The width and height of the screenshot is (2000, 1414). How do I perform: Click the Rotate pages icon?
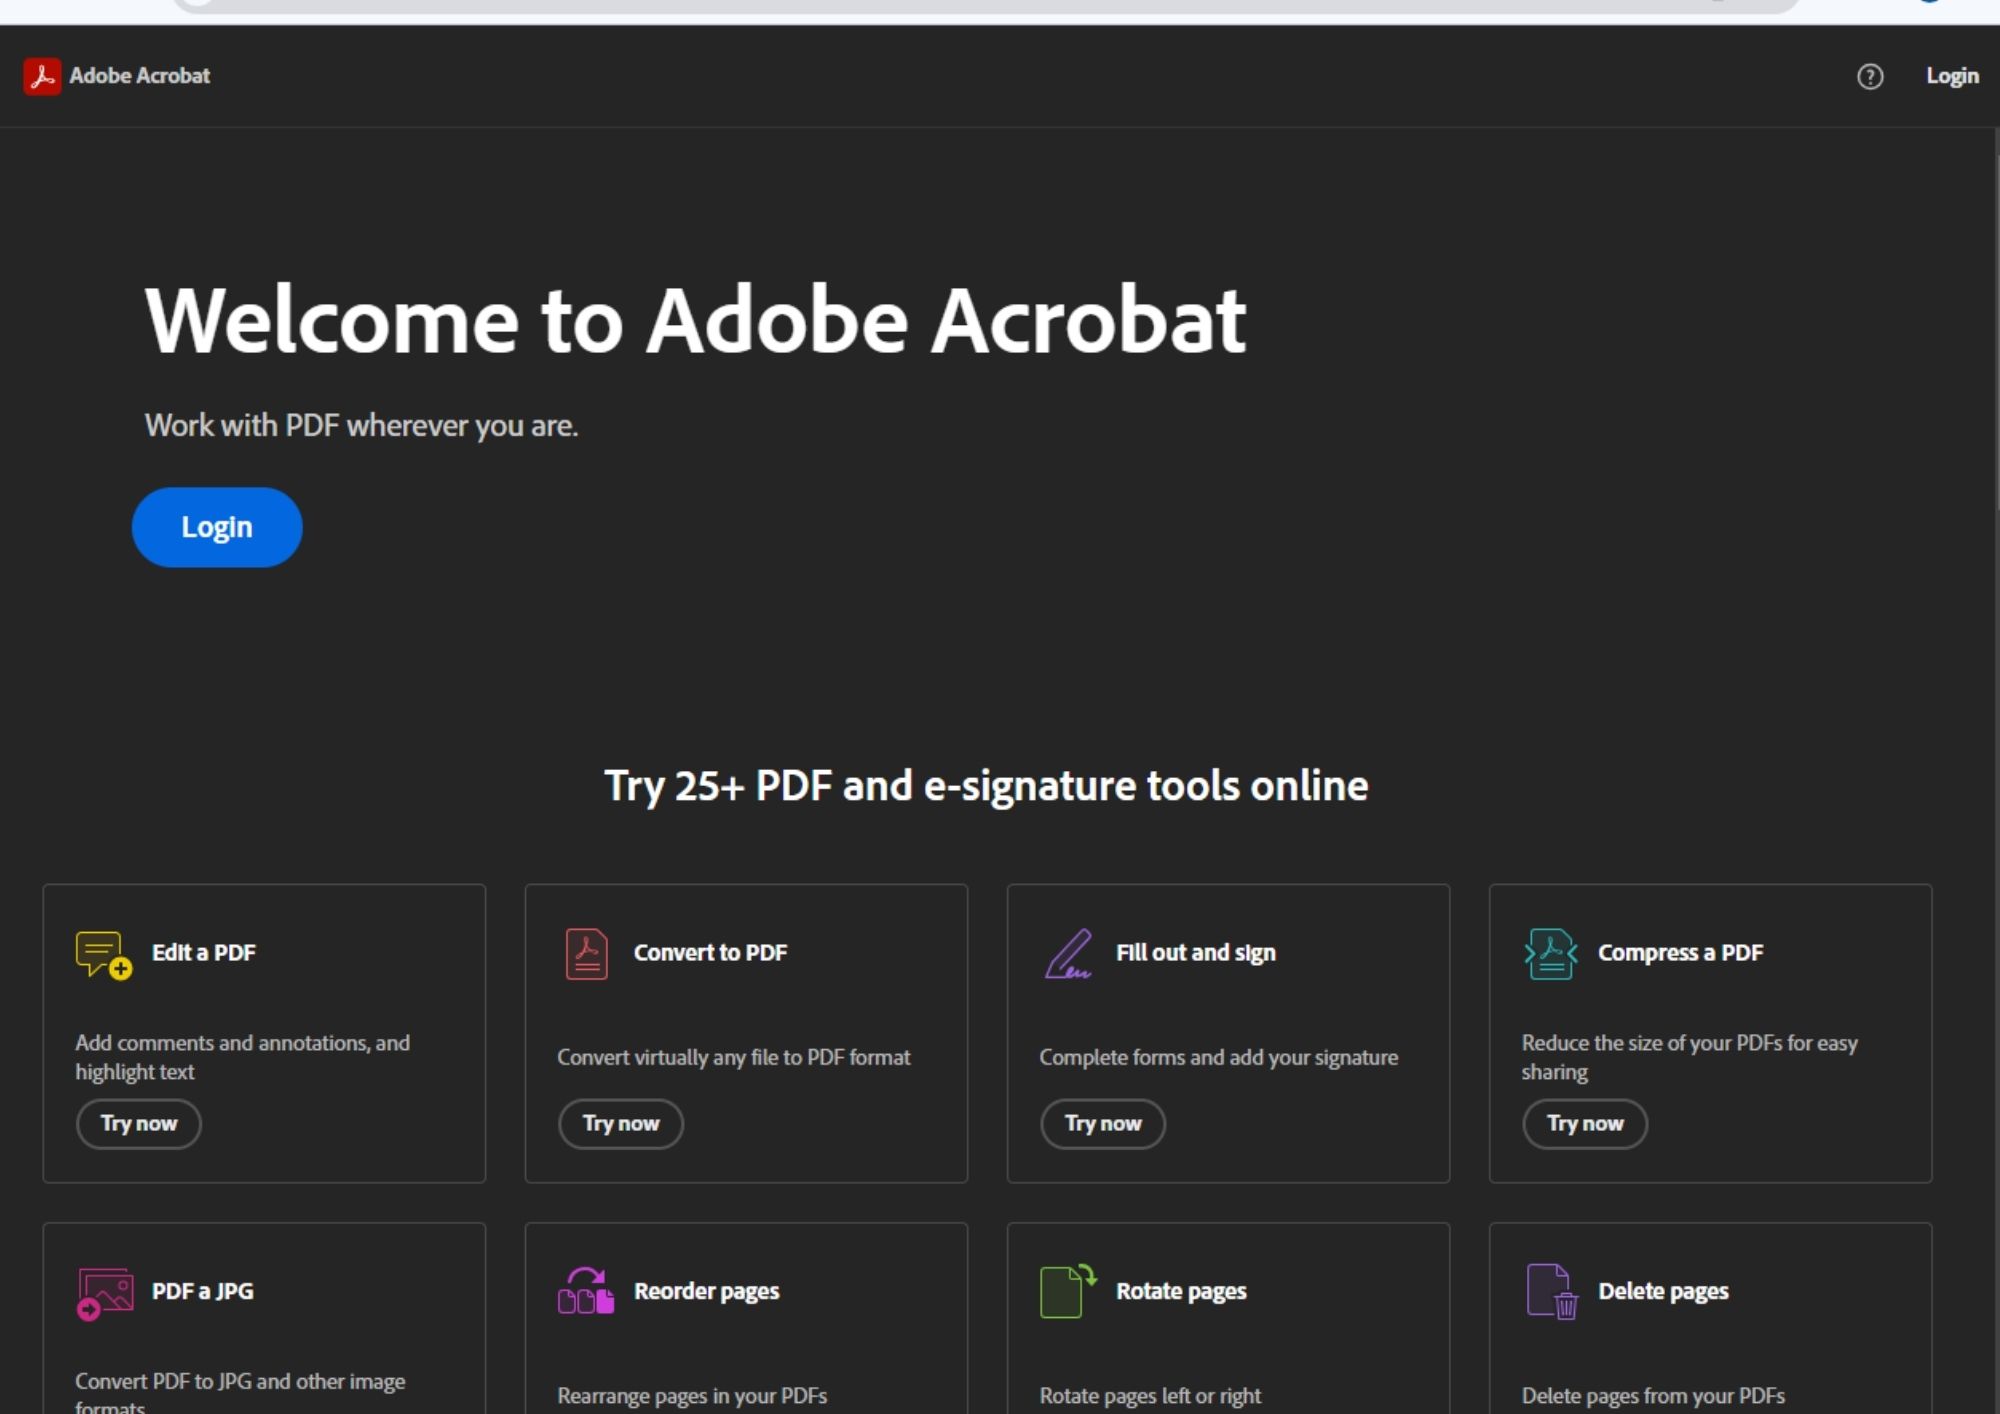1068,1291
